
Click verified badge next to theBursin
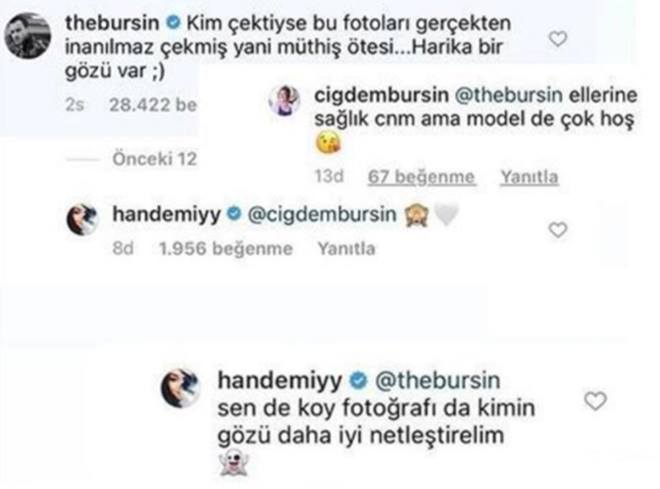173,23
